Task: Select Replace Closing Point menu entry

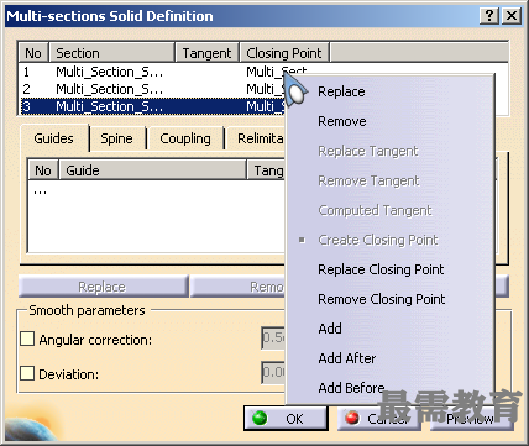Action: click(x=381, y=269)
